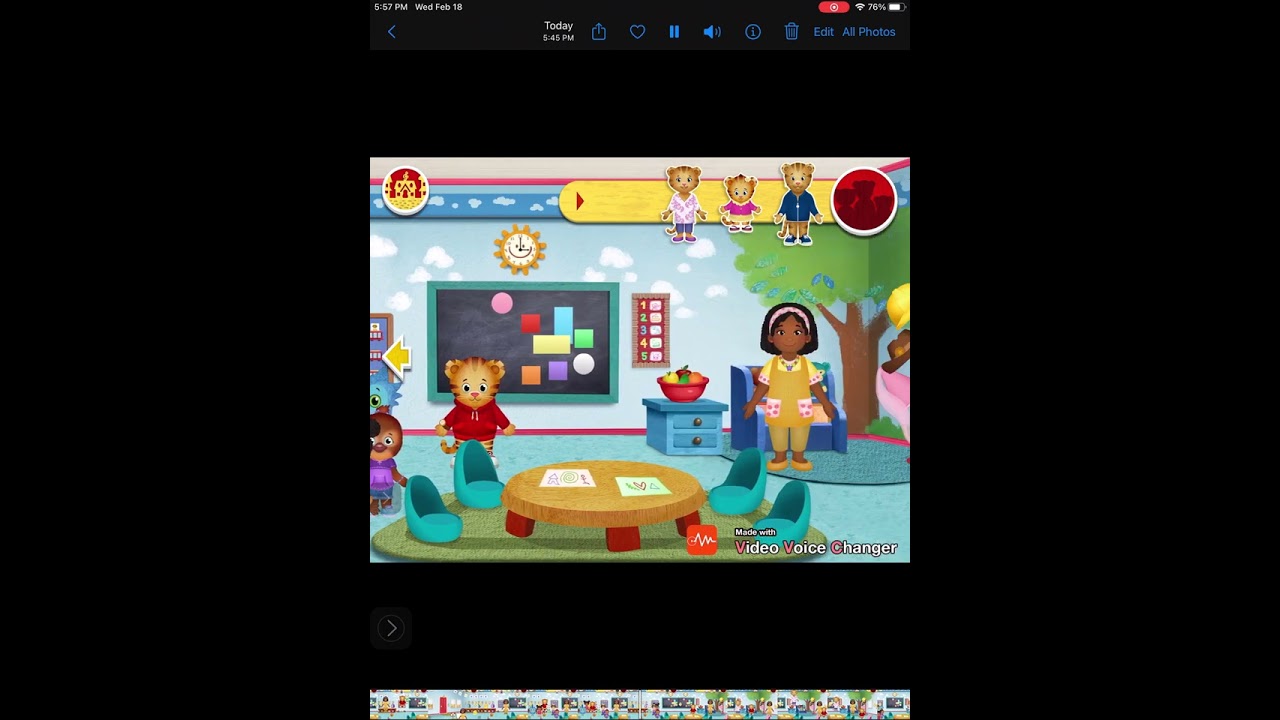Tap the Edit button

pos(823,32)
